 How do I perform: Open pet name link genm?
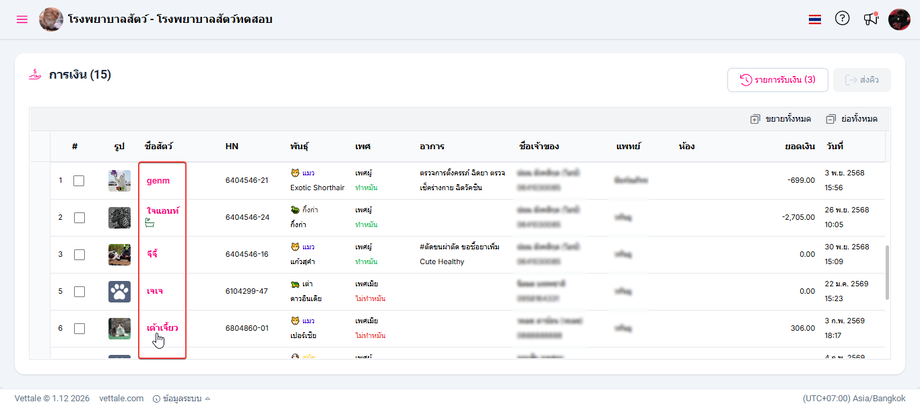(x=158, y=180)
